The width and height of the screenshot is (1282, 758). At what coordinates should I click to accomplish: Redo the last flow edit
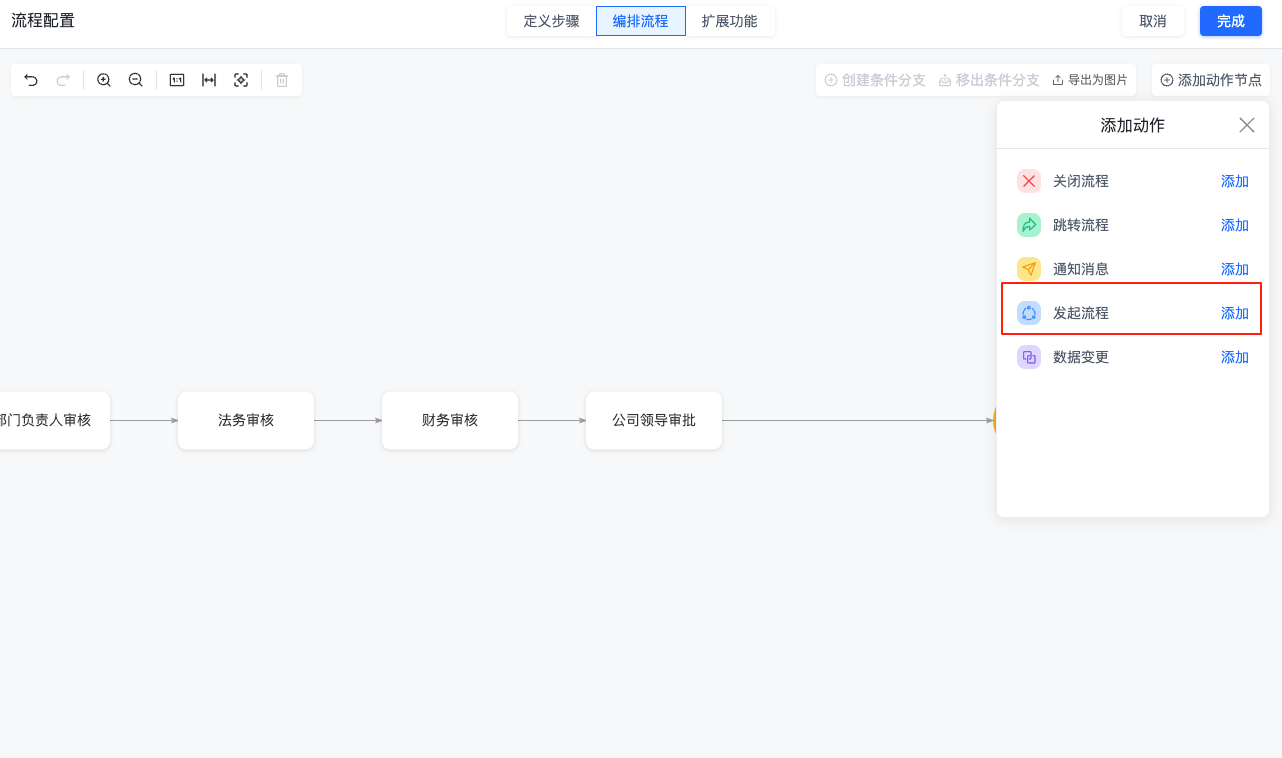pos(63,80)
